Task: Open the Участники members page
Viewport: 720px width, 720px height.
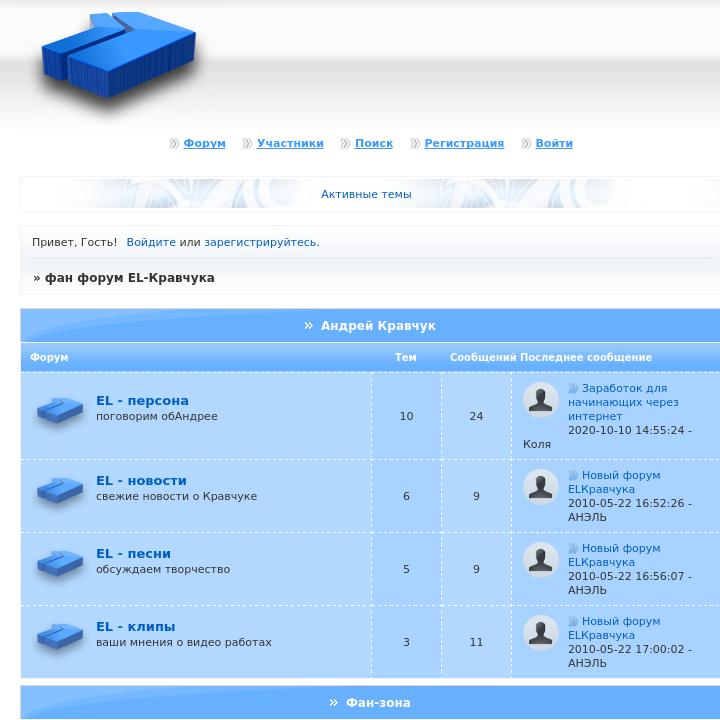Action: (x=290, y=143)
